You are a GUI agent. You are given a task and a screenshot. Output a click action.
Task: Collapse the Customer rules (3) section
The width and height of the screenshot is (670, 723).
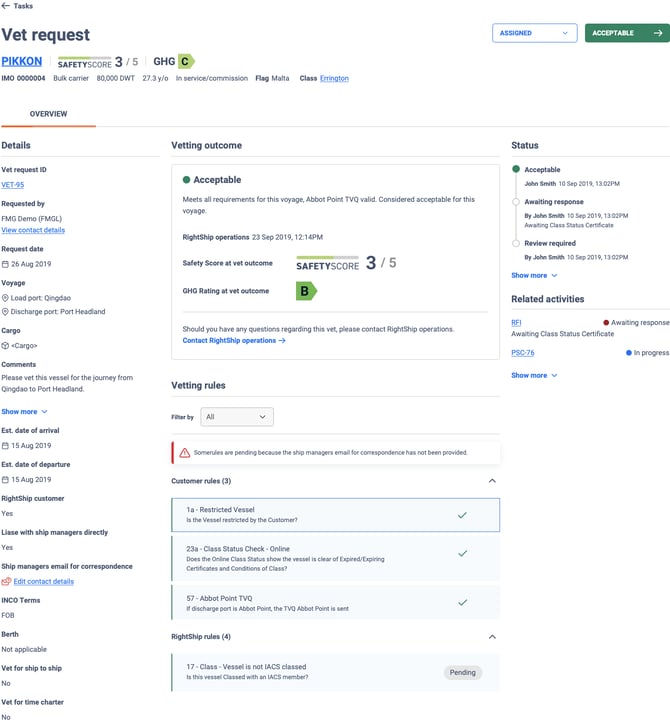tap(491, 481)
